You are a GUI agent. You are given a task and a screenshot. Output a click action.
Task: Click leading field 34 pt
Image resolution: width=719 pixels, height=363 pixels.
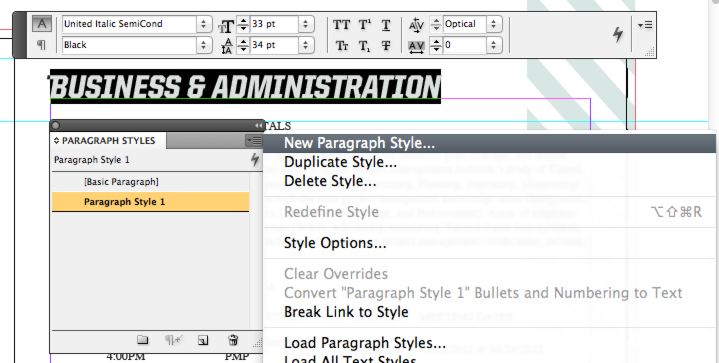[x=274, y=45]
